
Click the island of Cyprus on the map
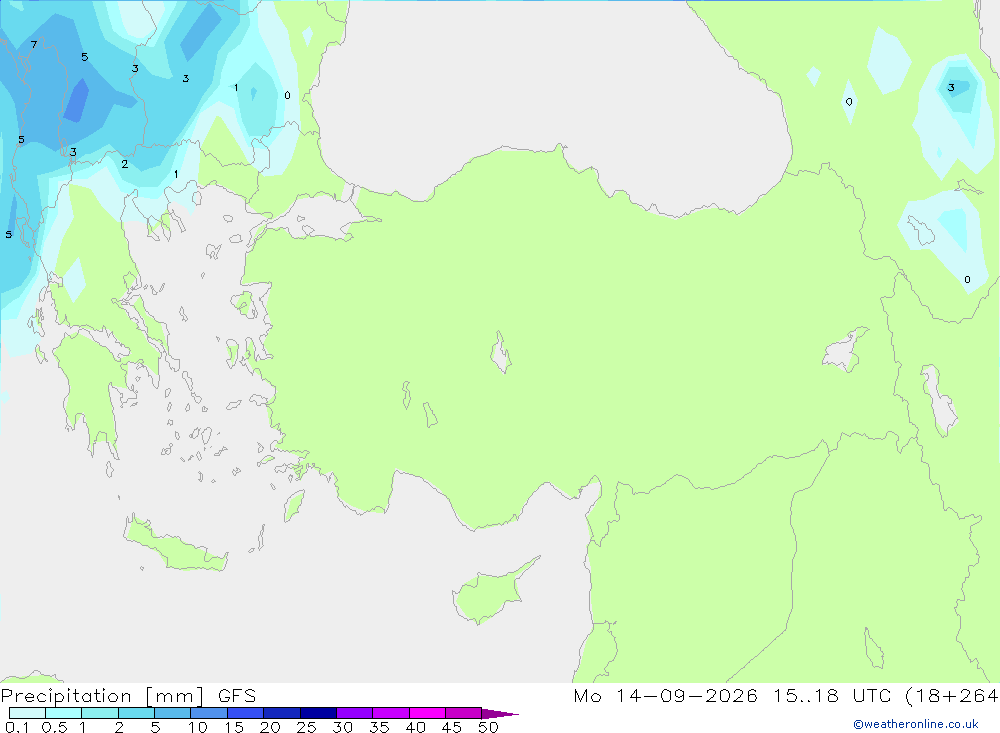point(492,590)
